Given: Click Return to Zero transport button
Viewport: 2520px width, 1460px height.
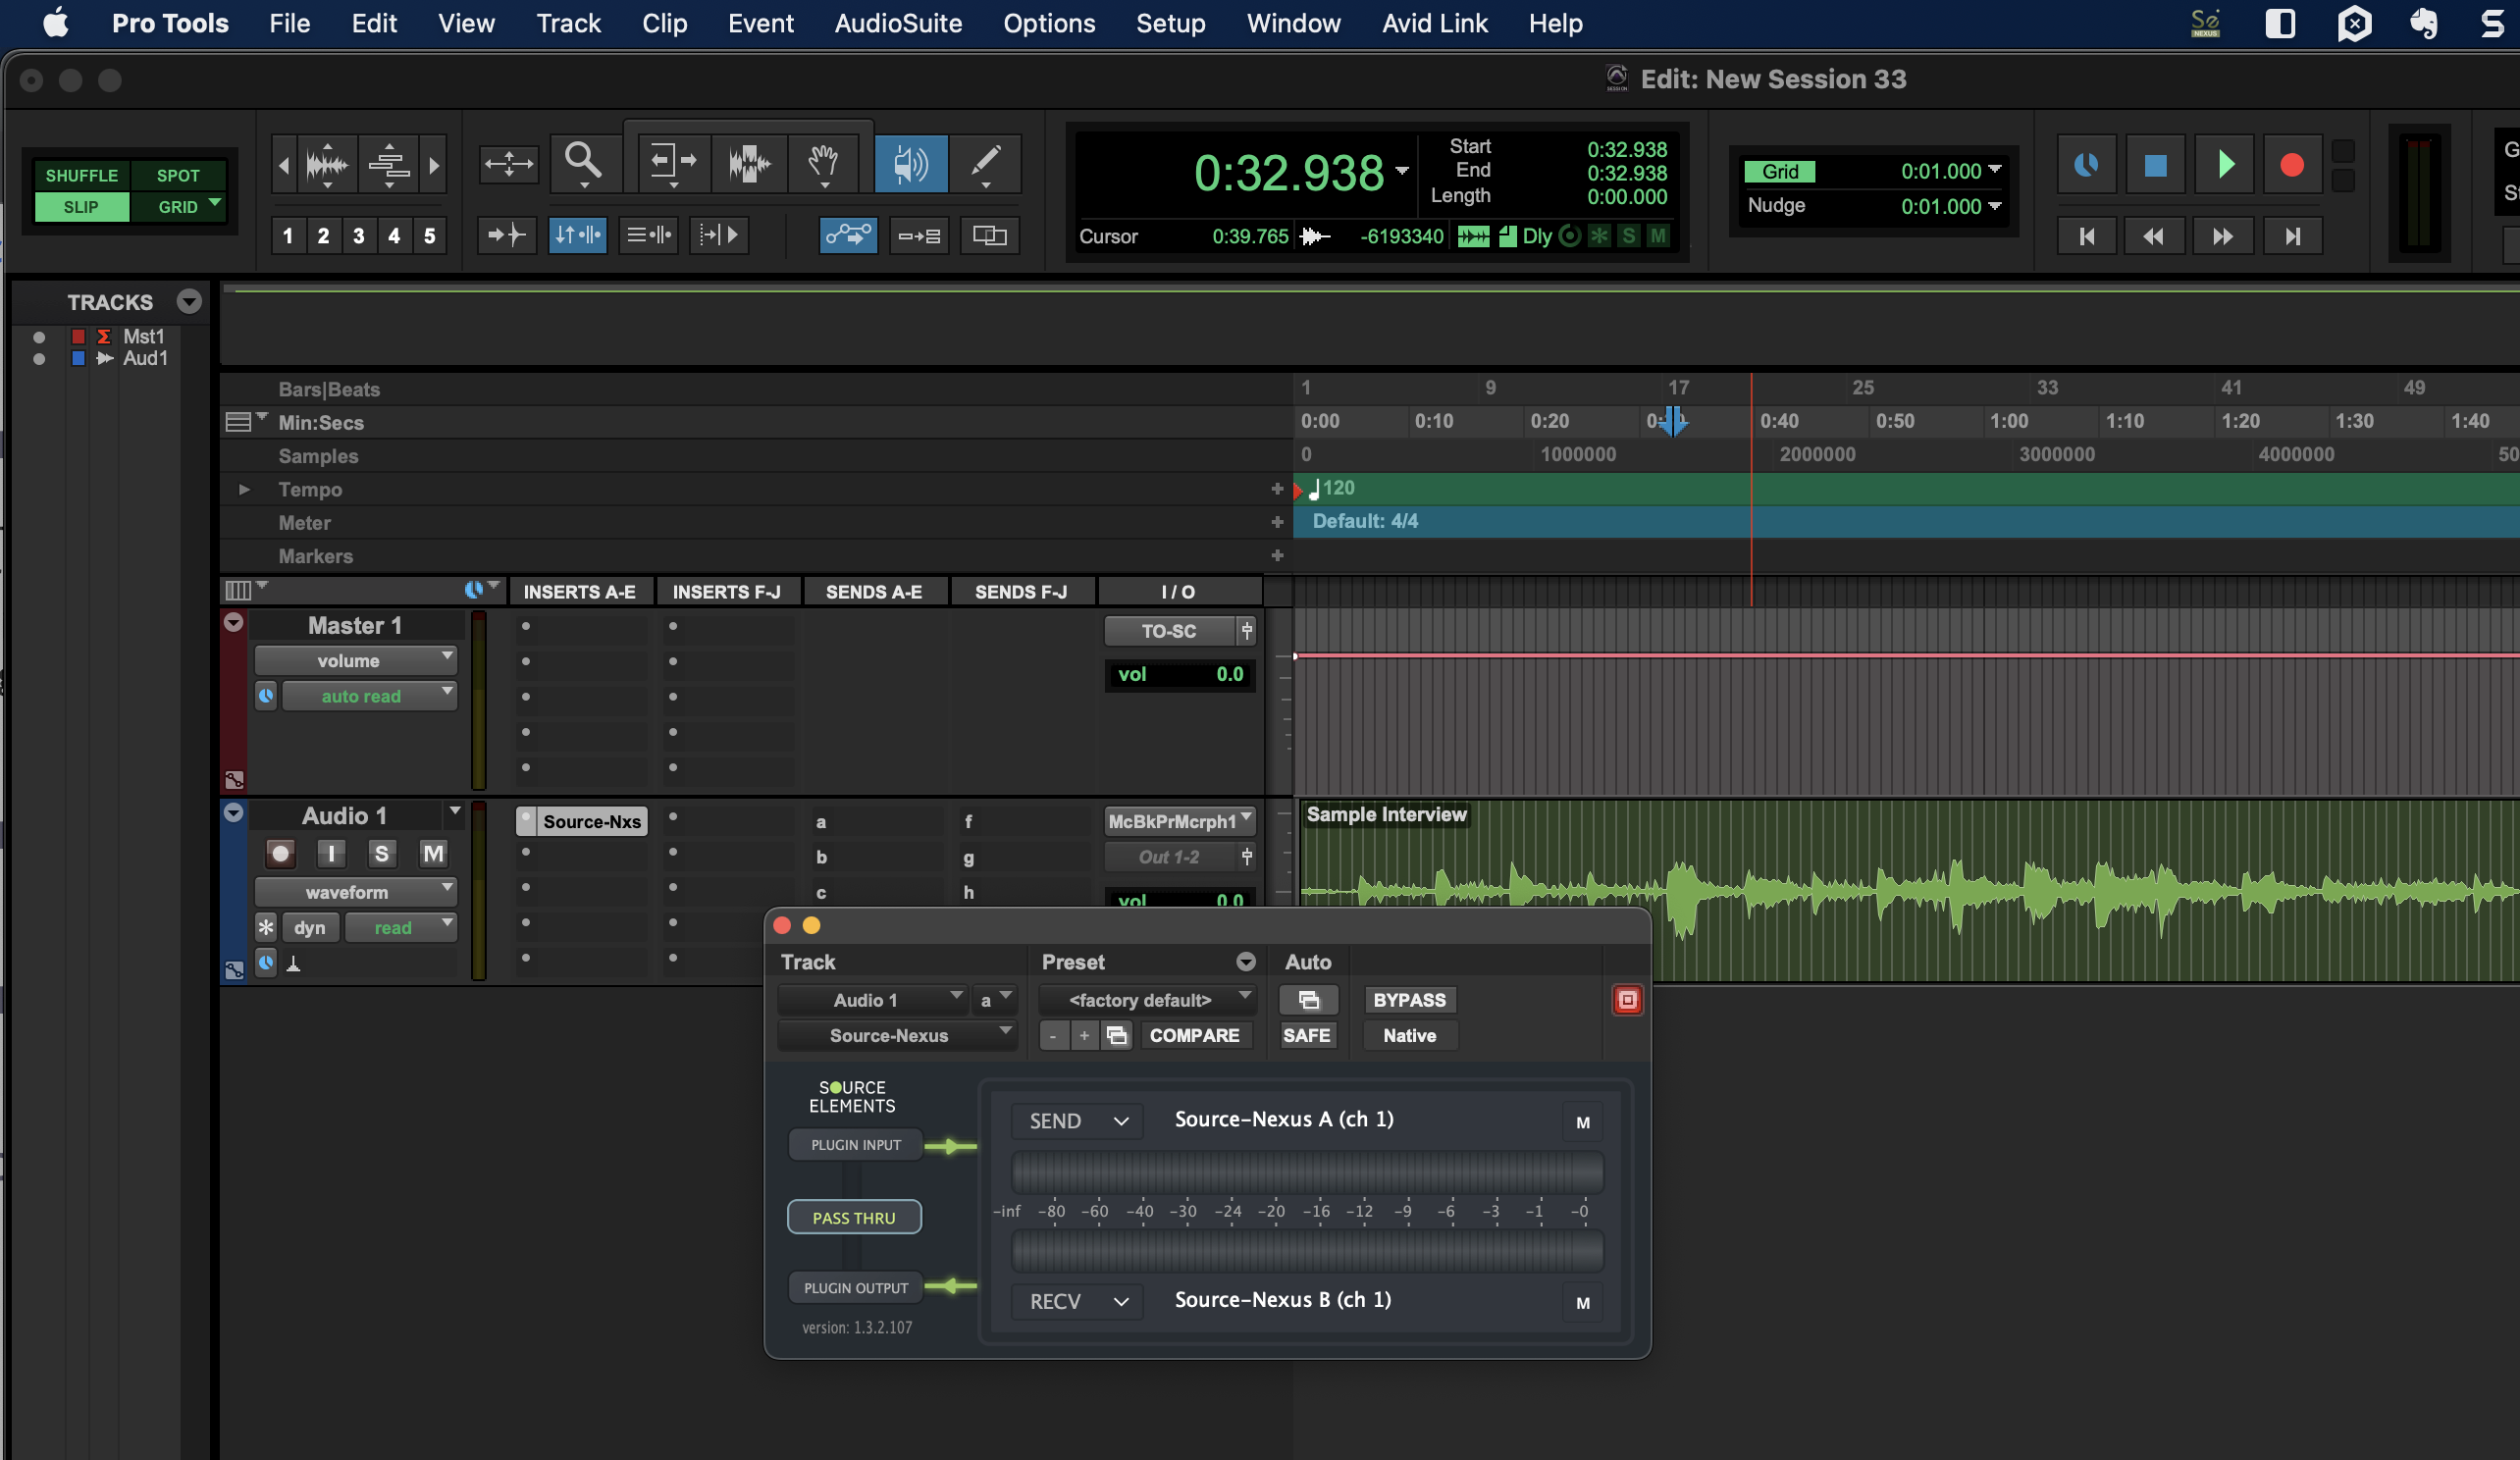Looking at the screenshot, I should 2086,236.
